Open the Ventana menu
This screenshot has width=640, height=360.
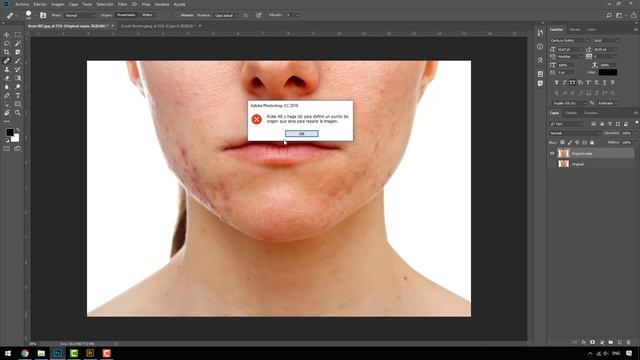[162, 4]
